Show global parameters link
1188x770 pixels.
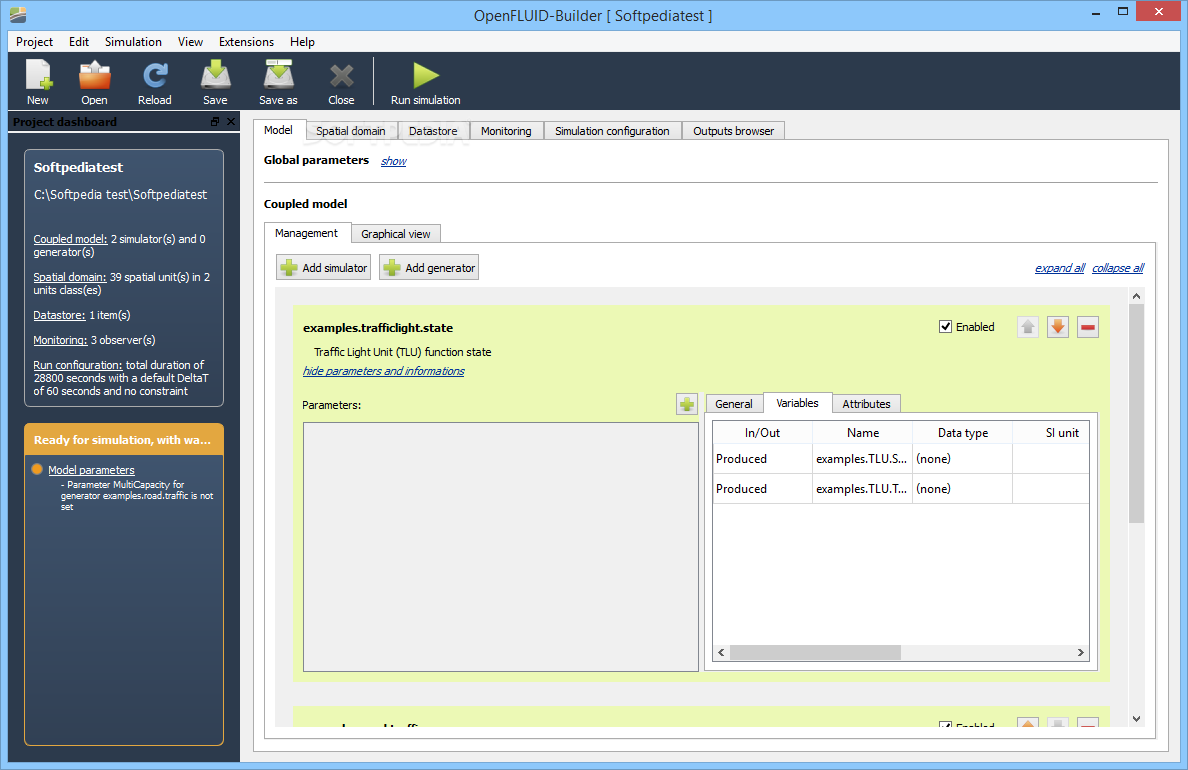pyautogui.click(x=393, y=161)
